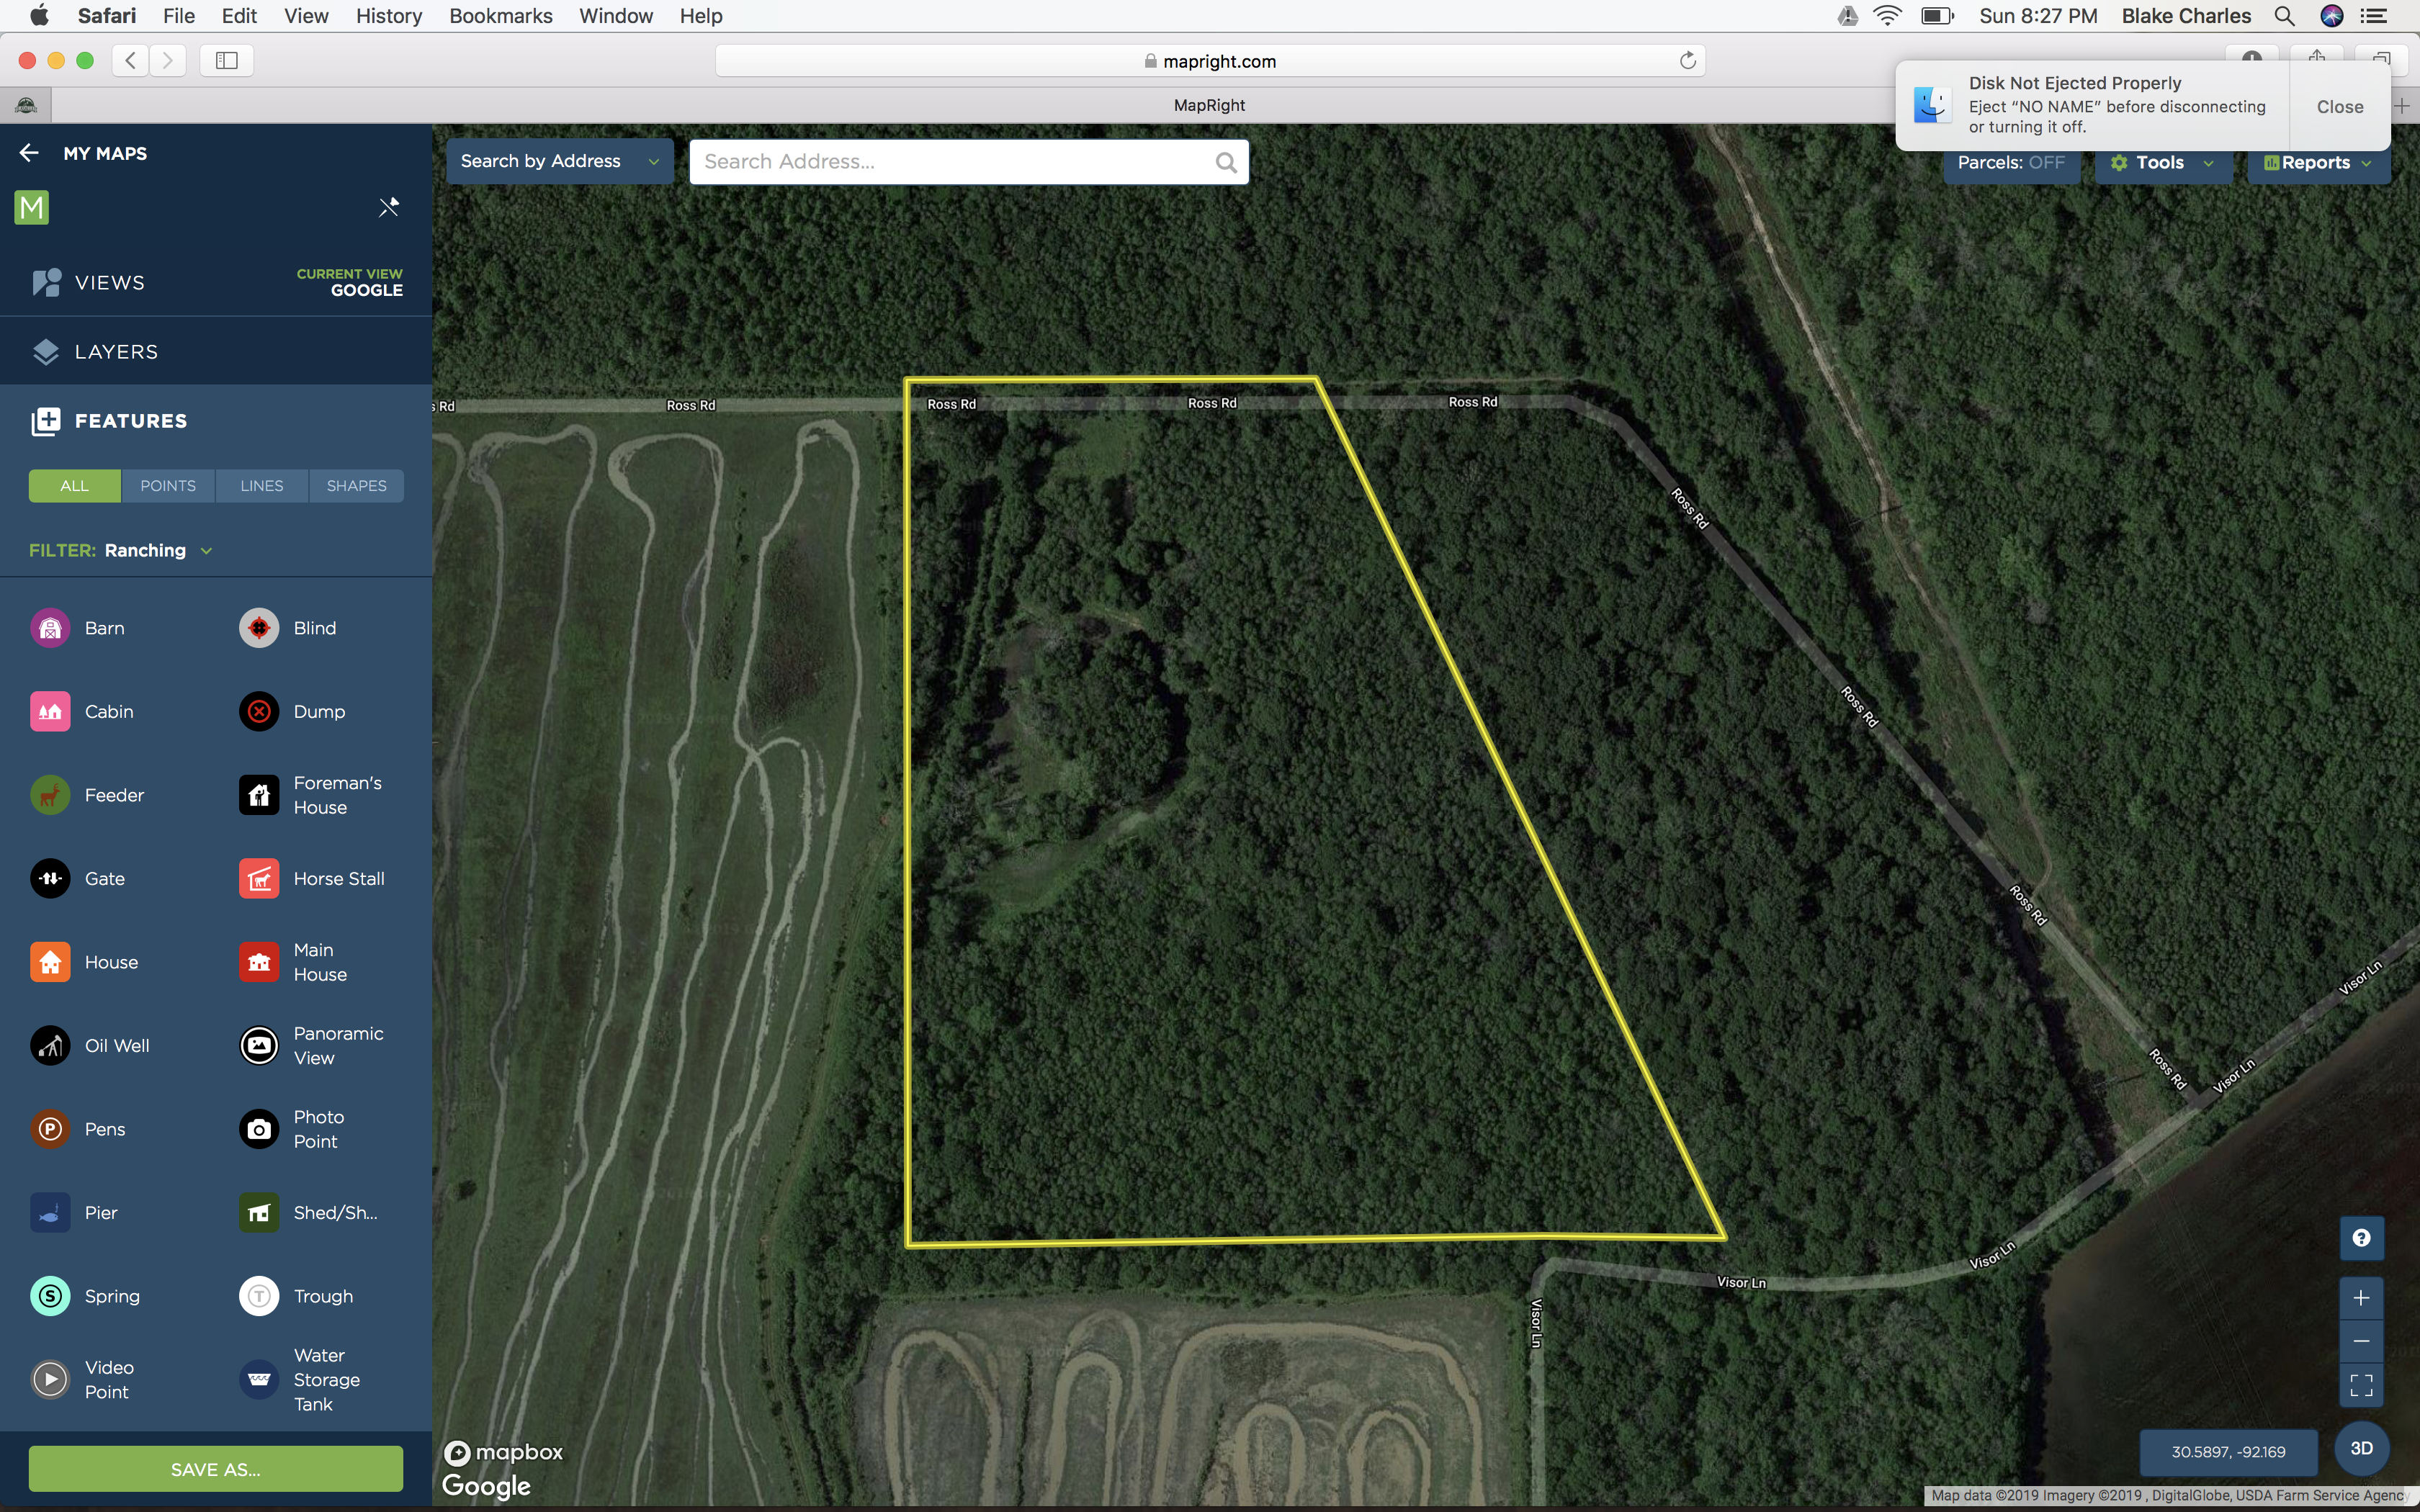Select the Barn feature icon
2420x1512 pixels.
coord(50,628)
